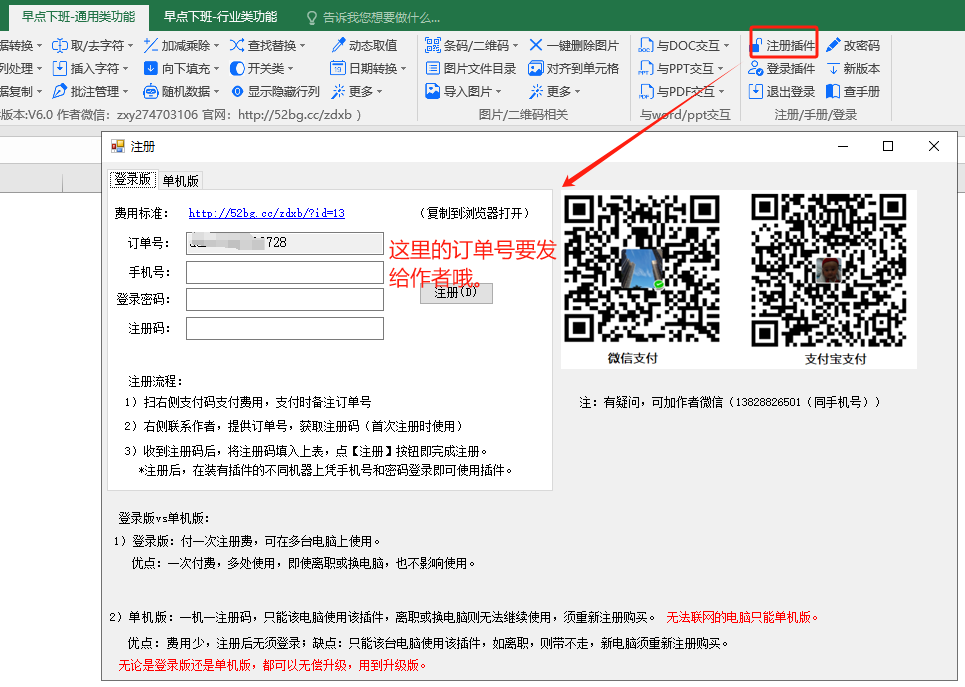Click the 登录版vs单机版 heading

tap(164, 518)
